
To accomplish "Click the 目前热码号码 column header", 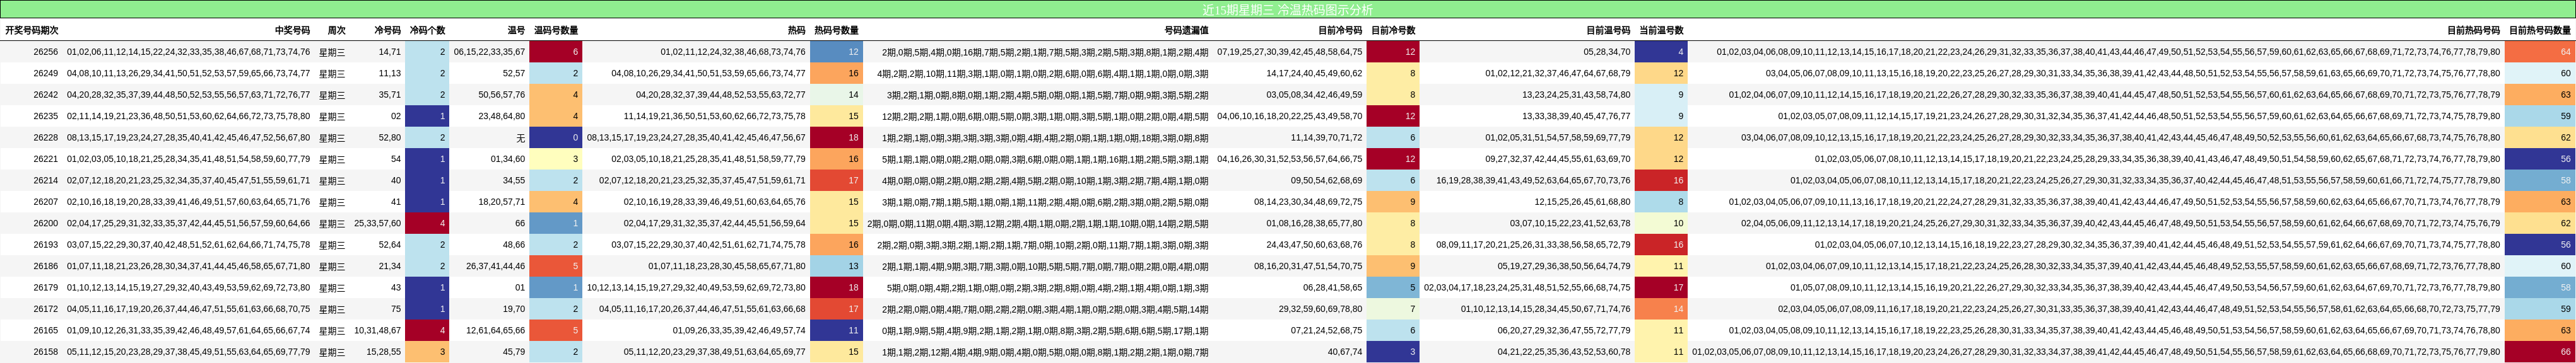I will pyautogui.click(x=2473, y=30).
